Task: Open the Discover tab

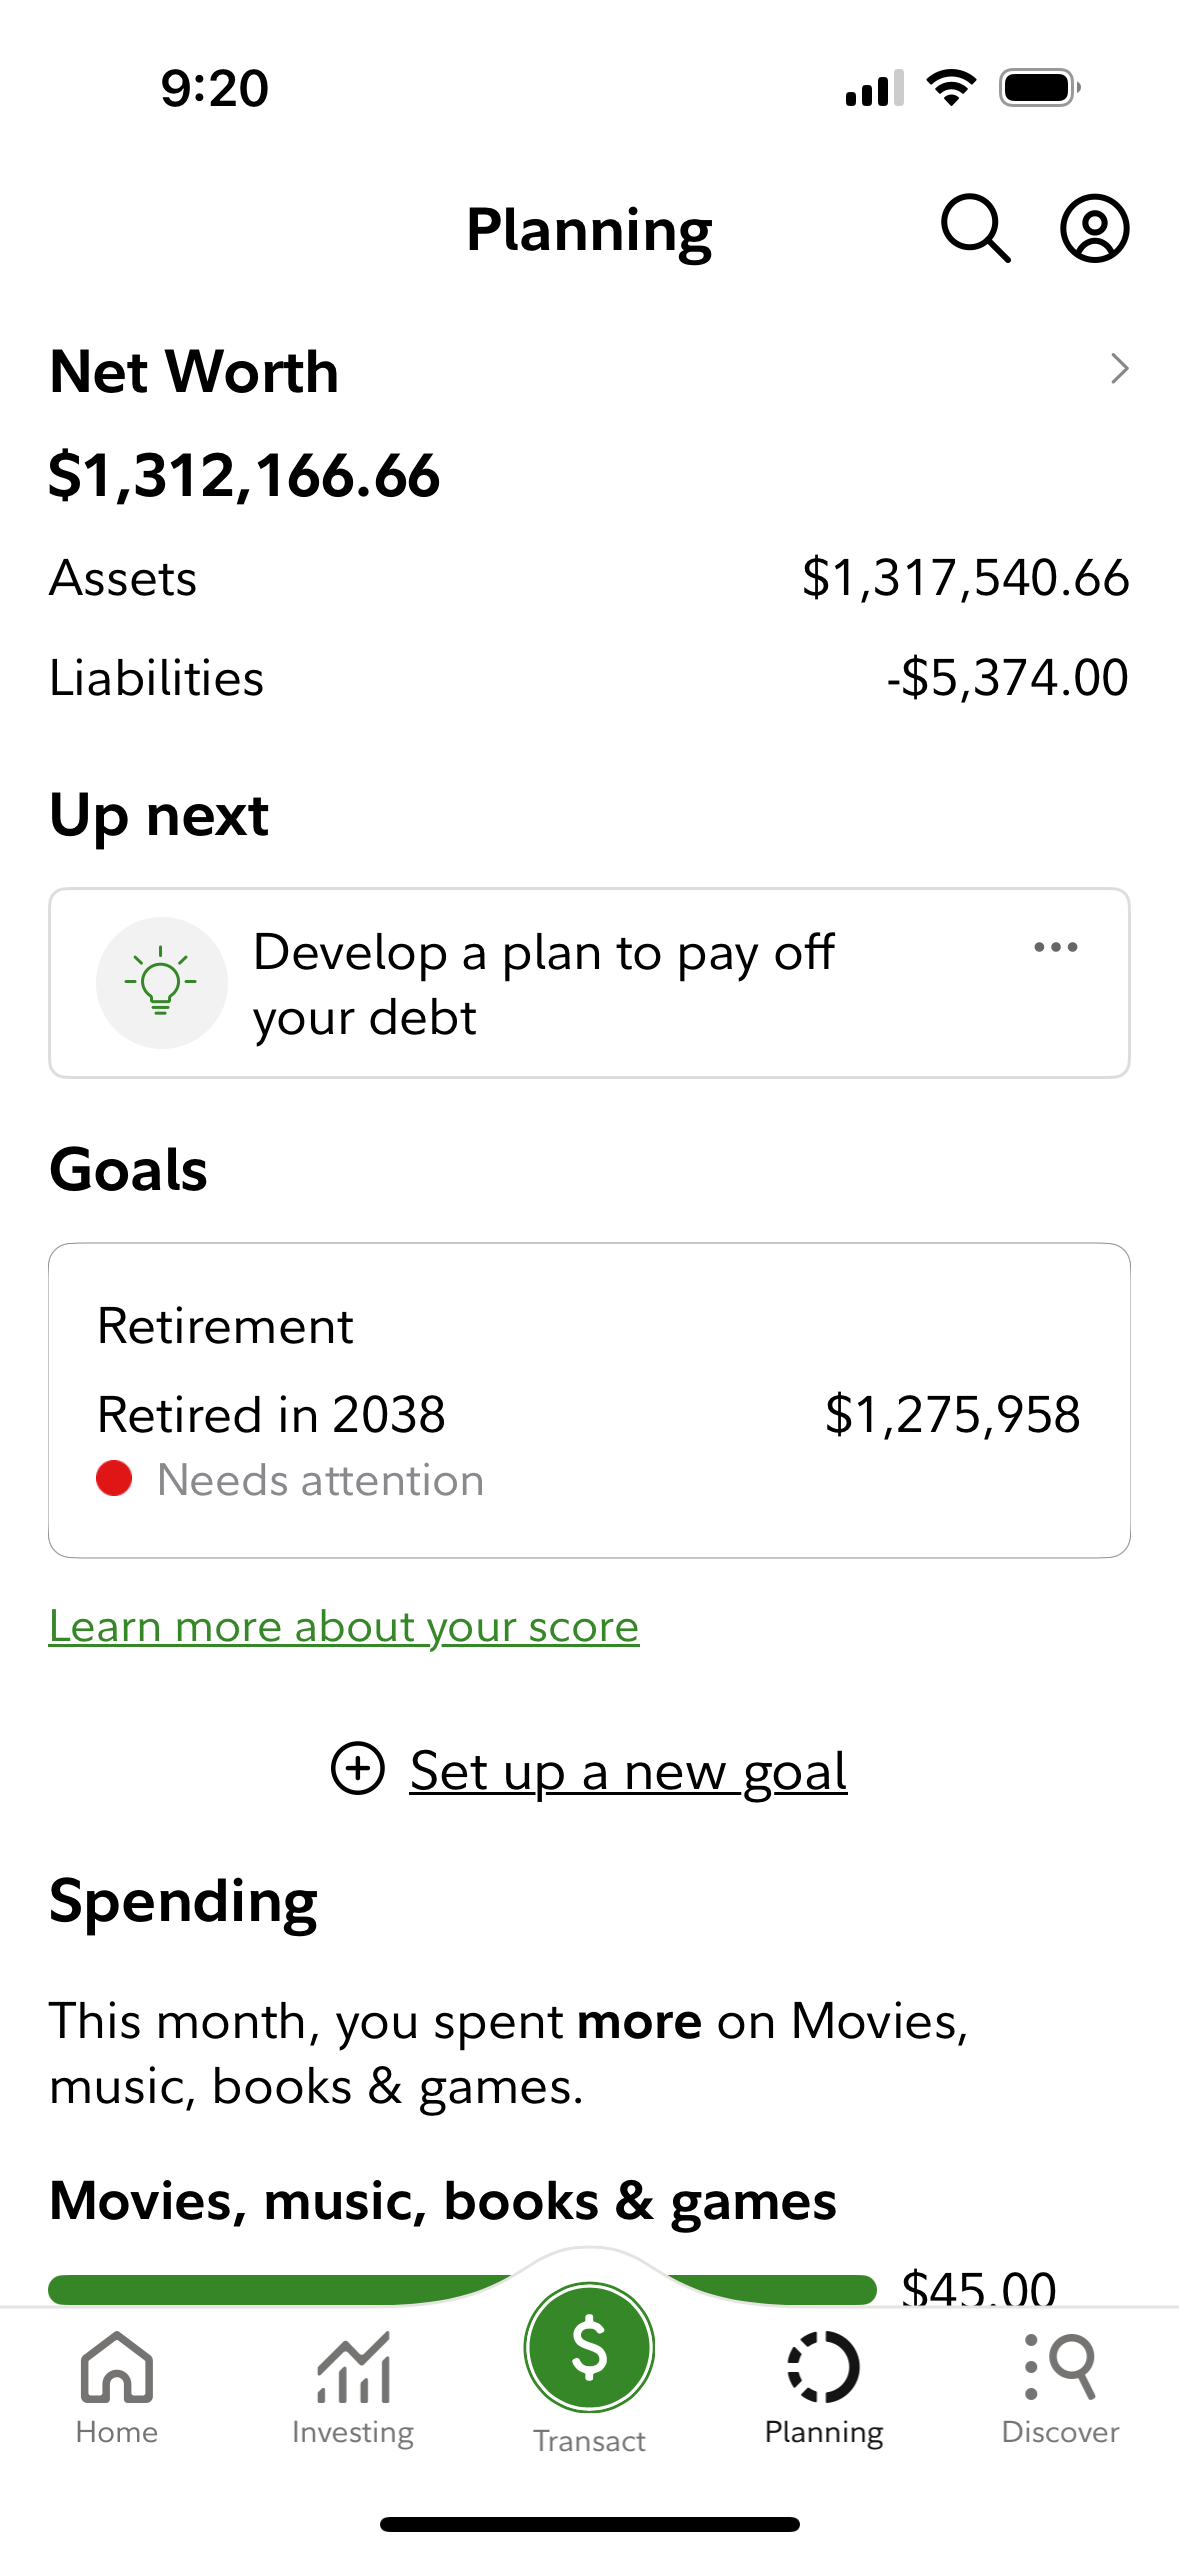Action: 1060,2386
